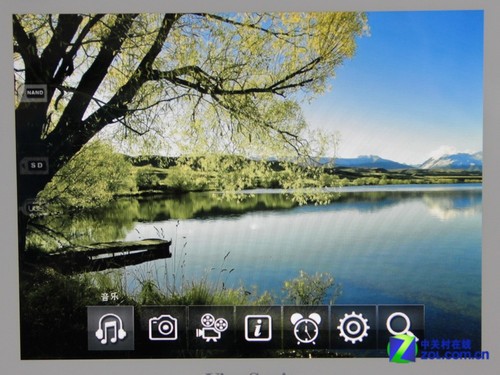The image size is (500, 375).
Task: Open the Alarm clock icon
Action: click(306, 328)
